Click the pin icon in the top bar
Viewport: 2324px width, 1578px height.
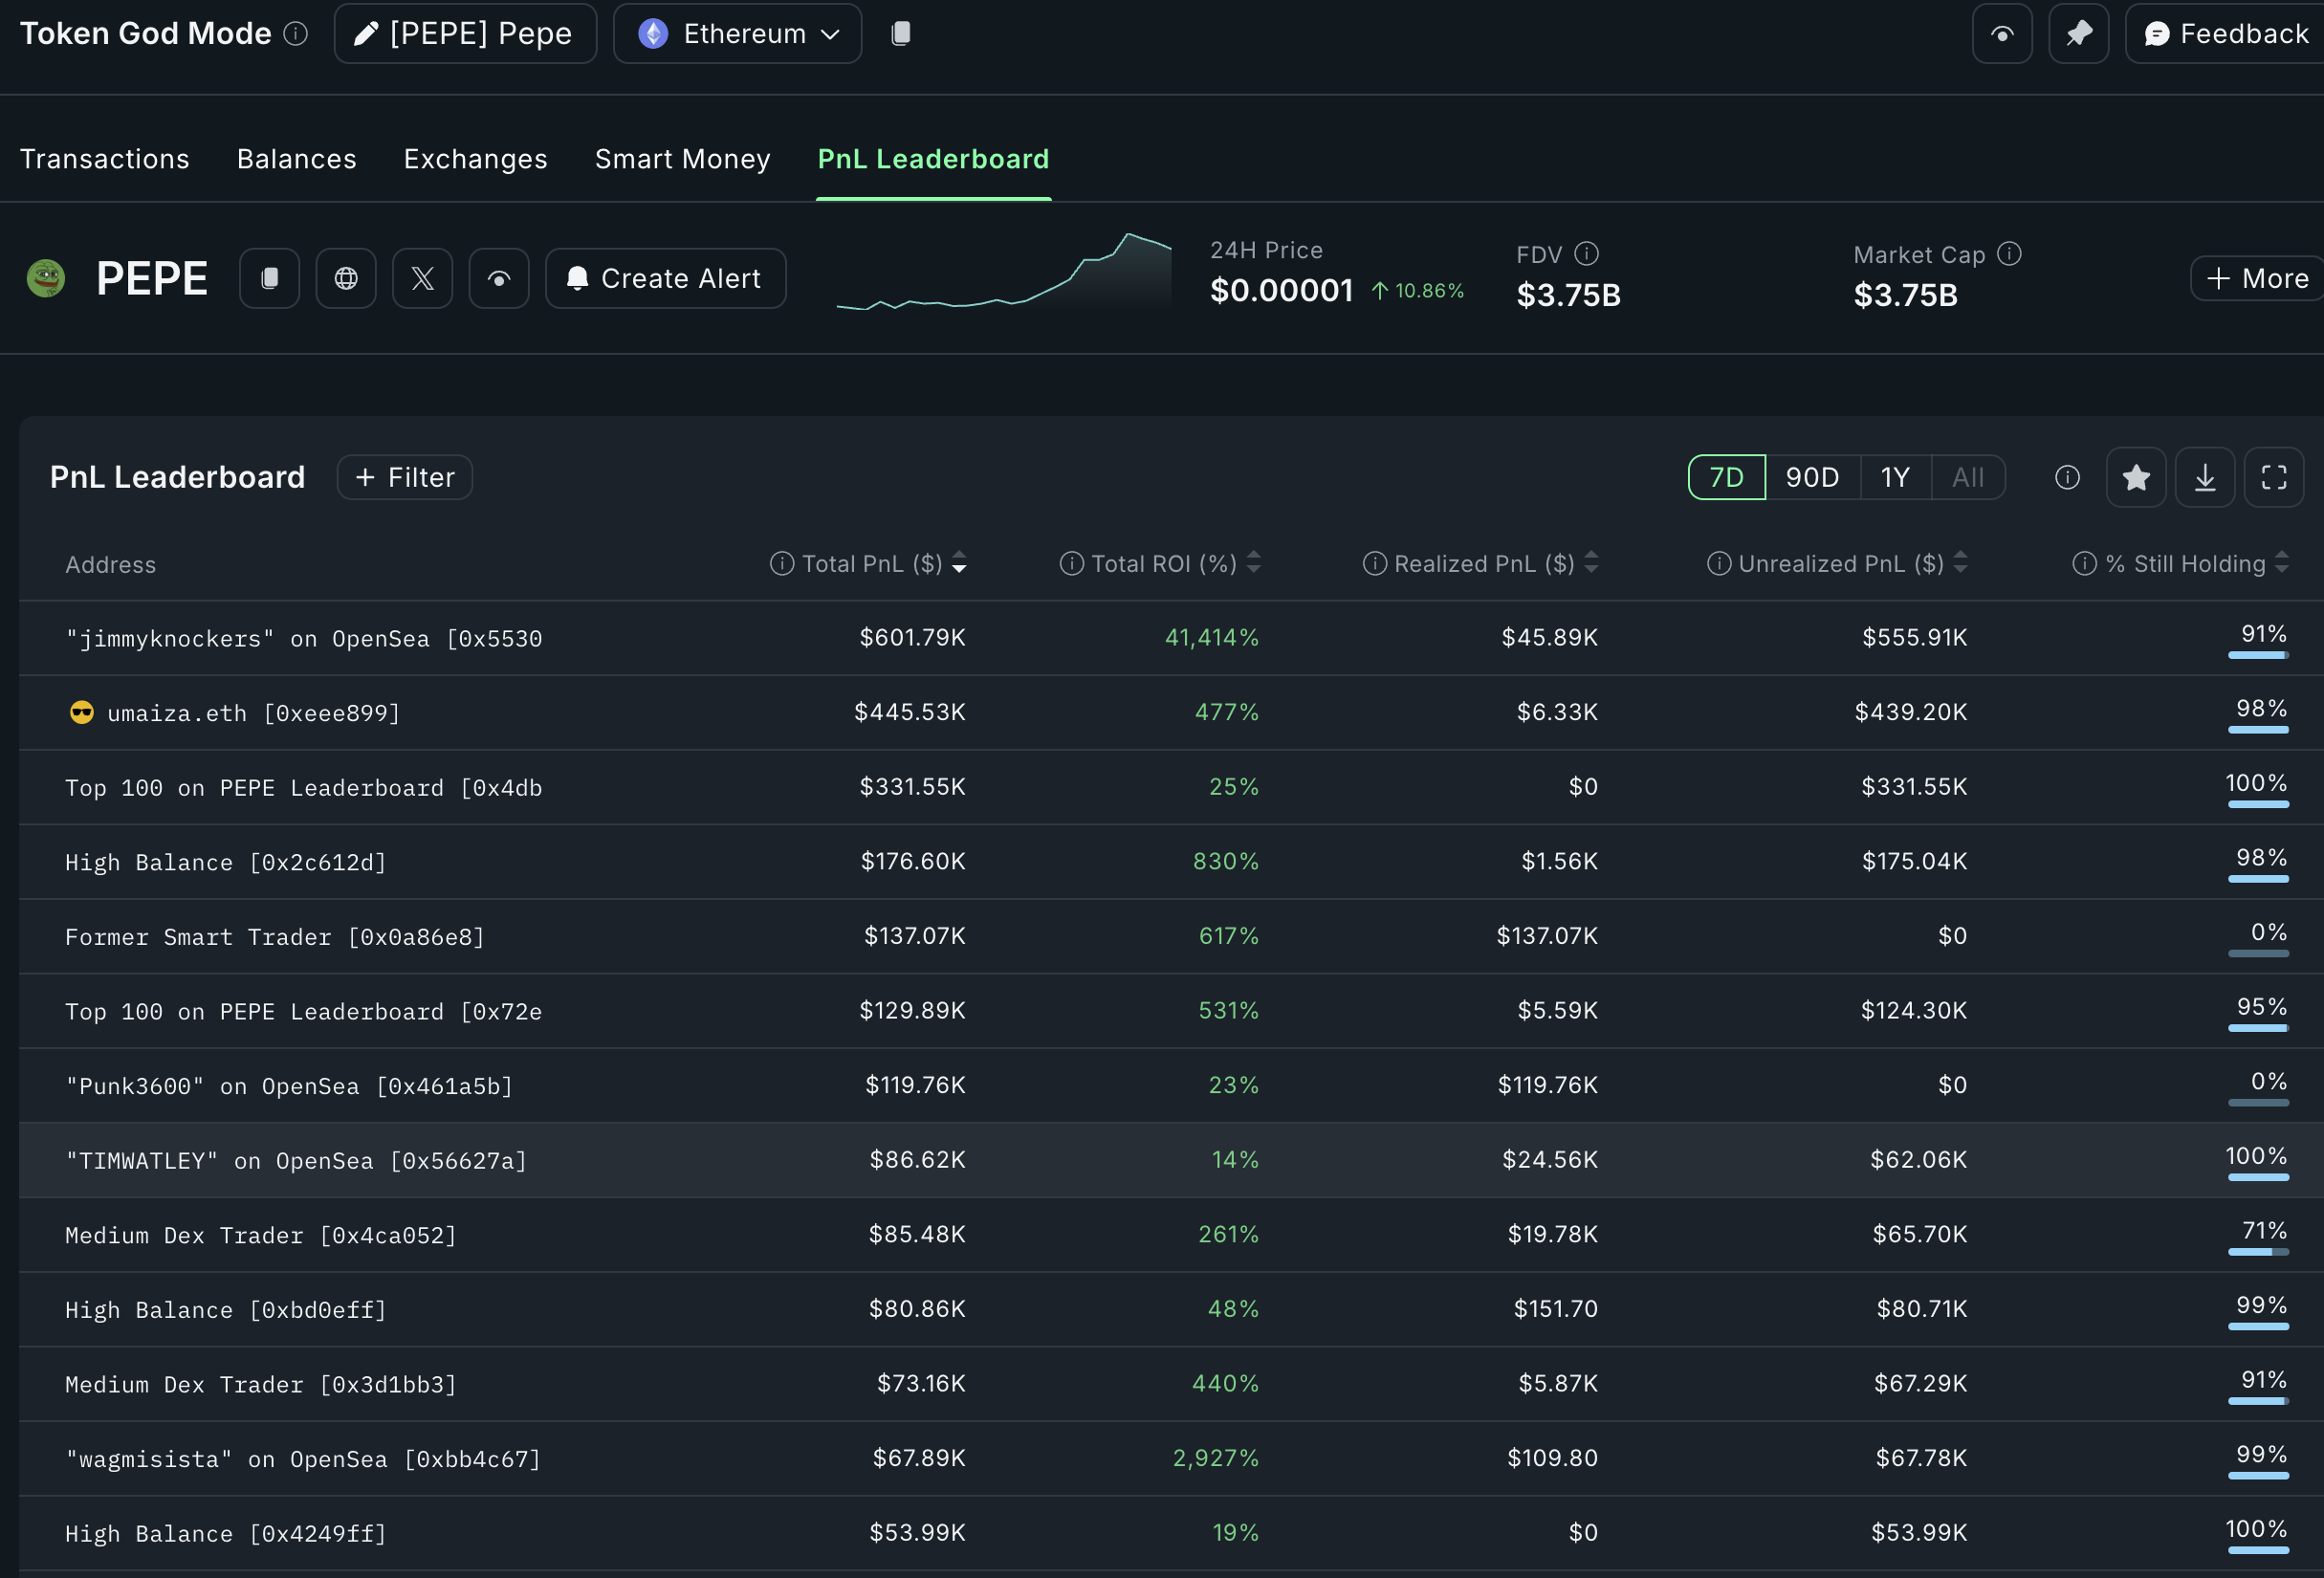[x=2078, y=34]
